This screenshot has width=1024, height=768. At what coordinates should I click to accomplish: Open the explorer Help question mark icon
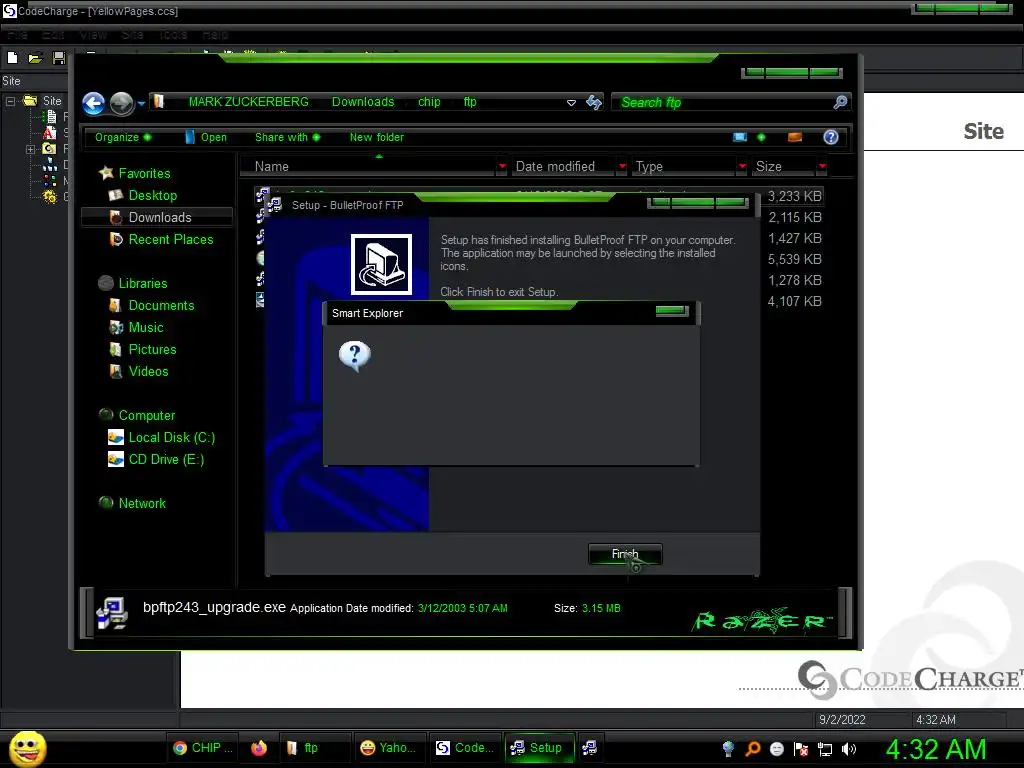coord(831,137)
